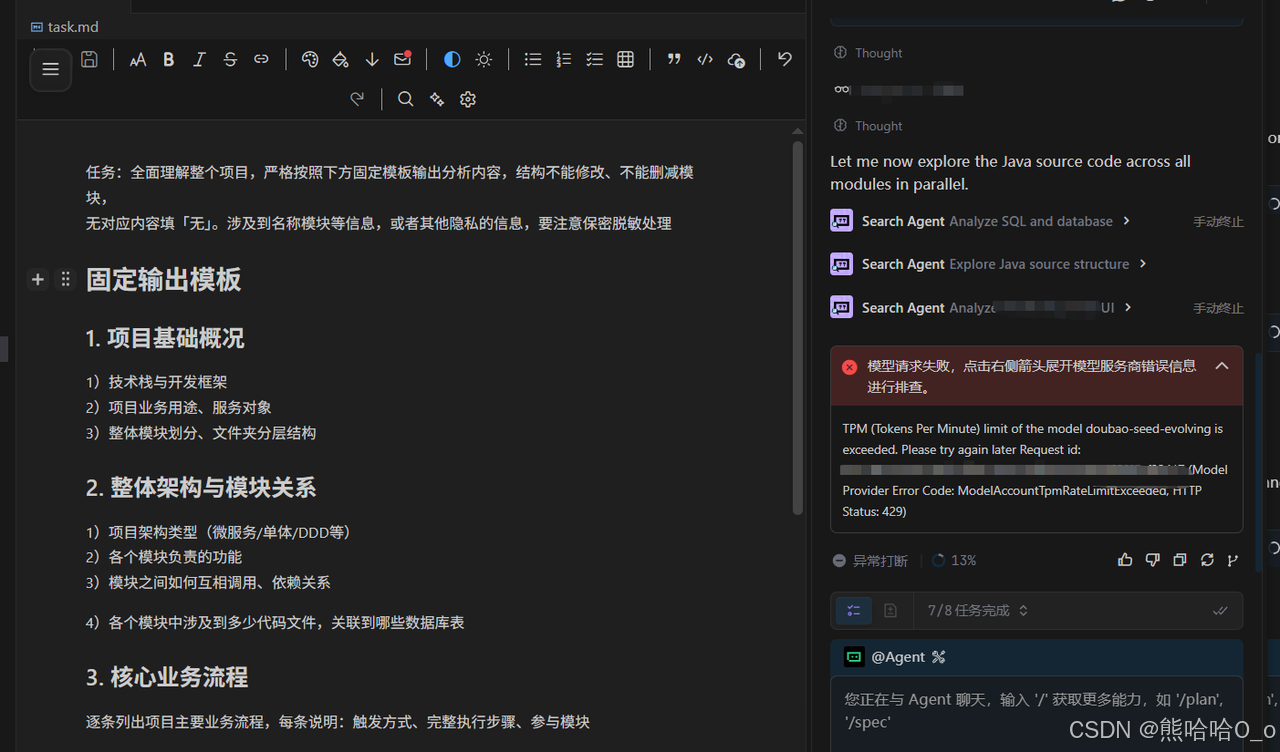Switch to light mode sun icon
Image resolution: width=1280 pixels, height=752 pixels.
484,60
